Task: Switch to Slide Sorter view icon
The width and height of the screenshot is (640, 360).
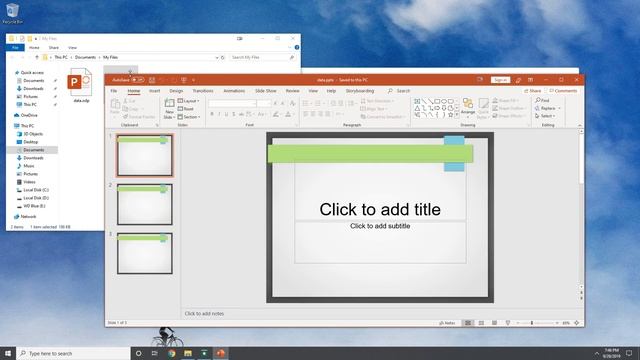Action: pos(481,323)
